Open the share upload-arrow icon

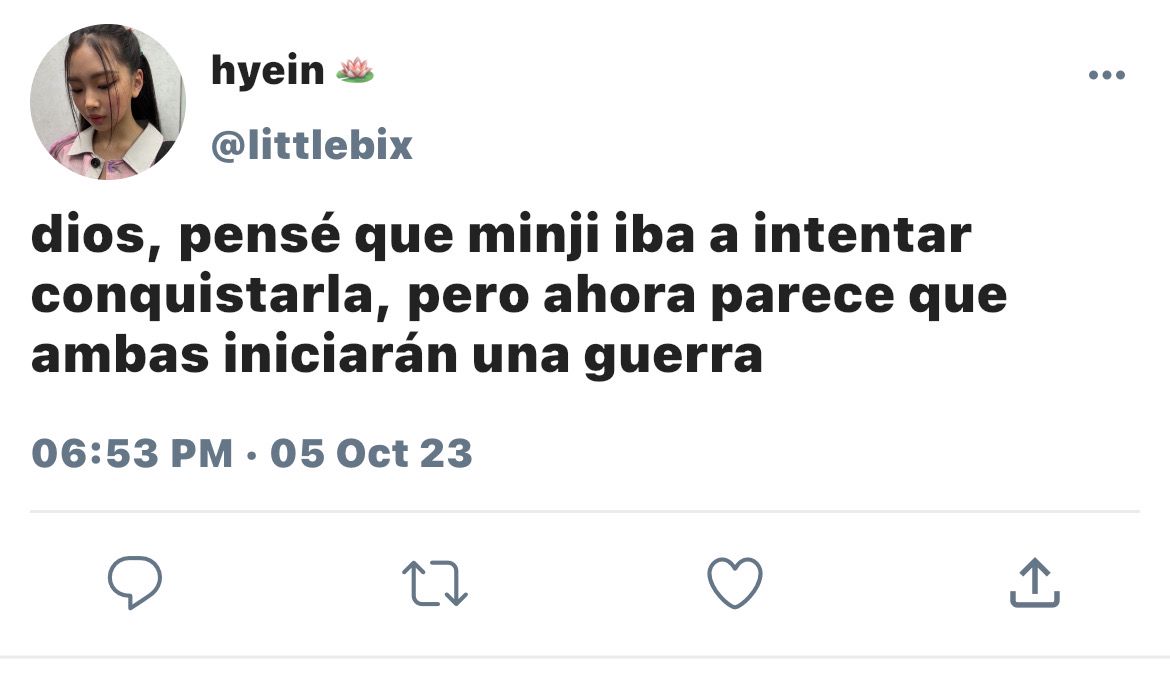(1035, 583)
